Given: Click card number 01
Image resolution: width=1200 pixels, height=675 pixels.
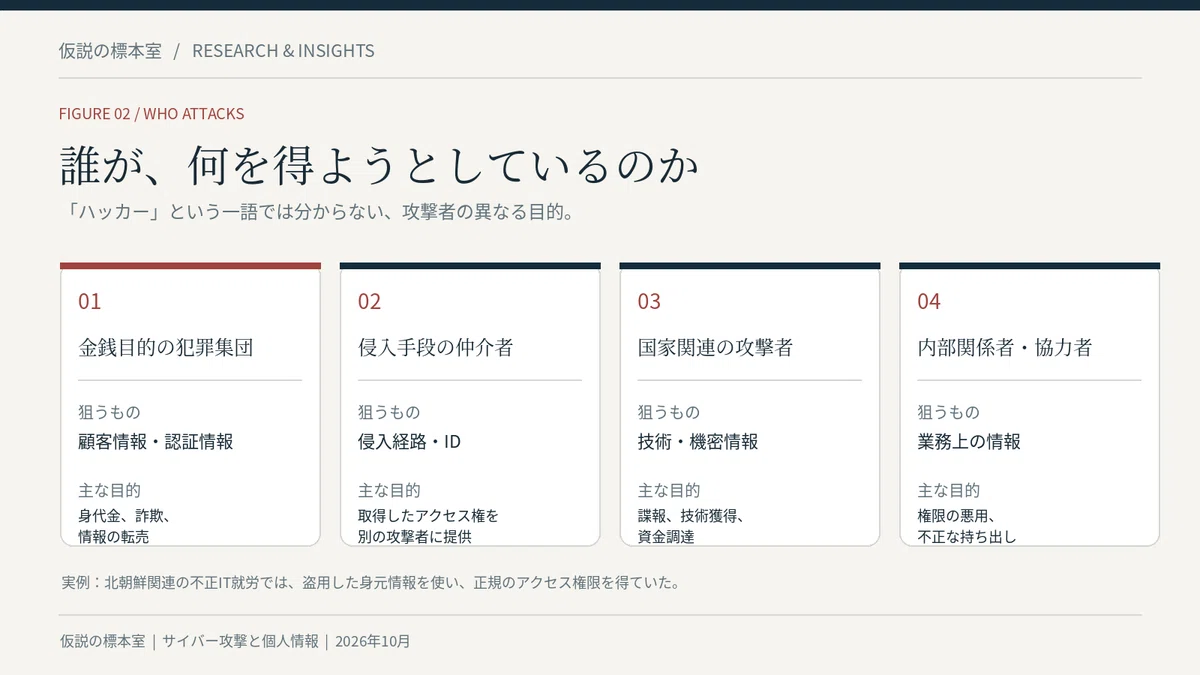Looking at the screenshot, I should (x=90, y=301).
